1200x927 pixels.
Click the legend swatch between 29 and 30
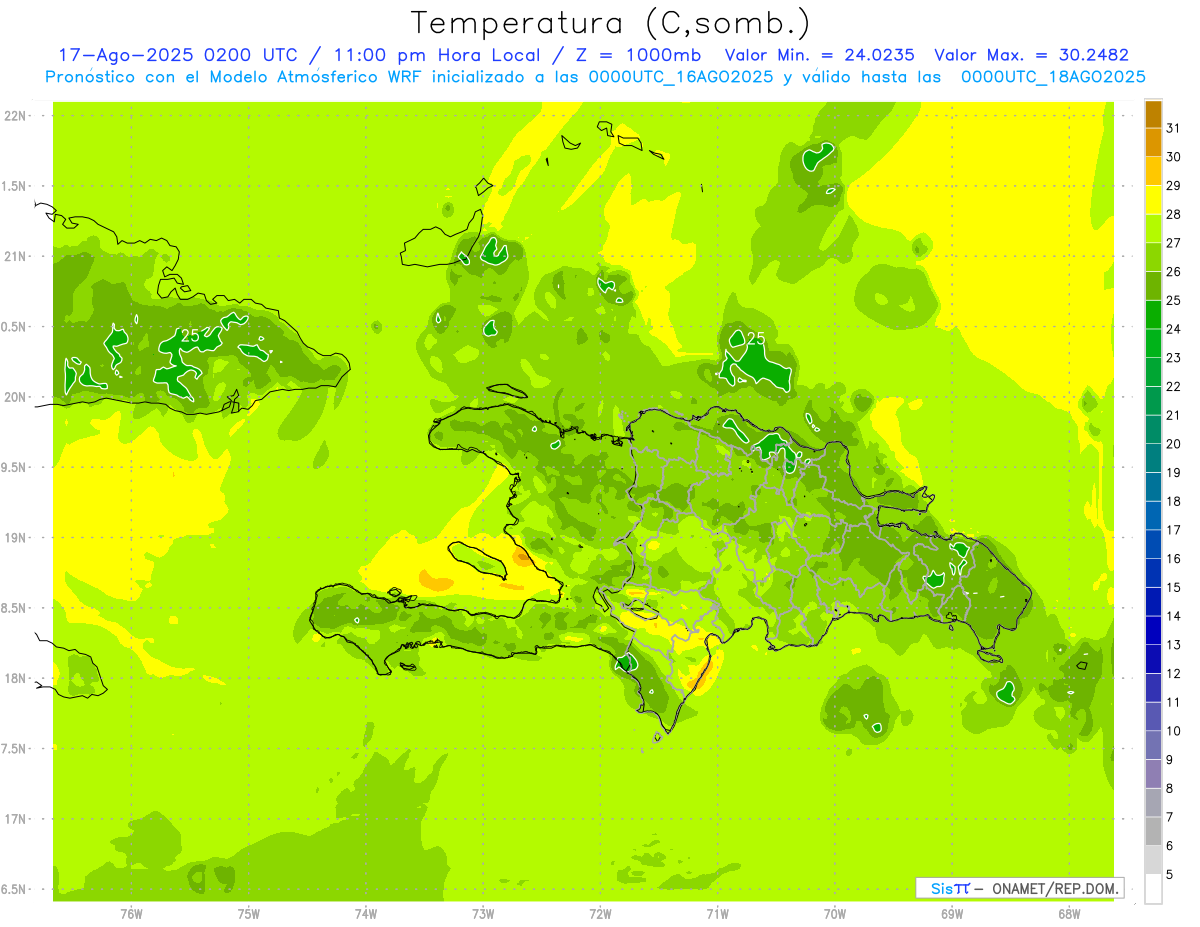[x=1153, y=172]
